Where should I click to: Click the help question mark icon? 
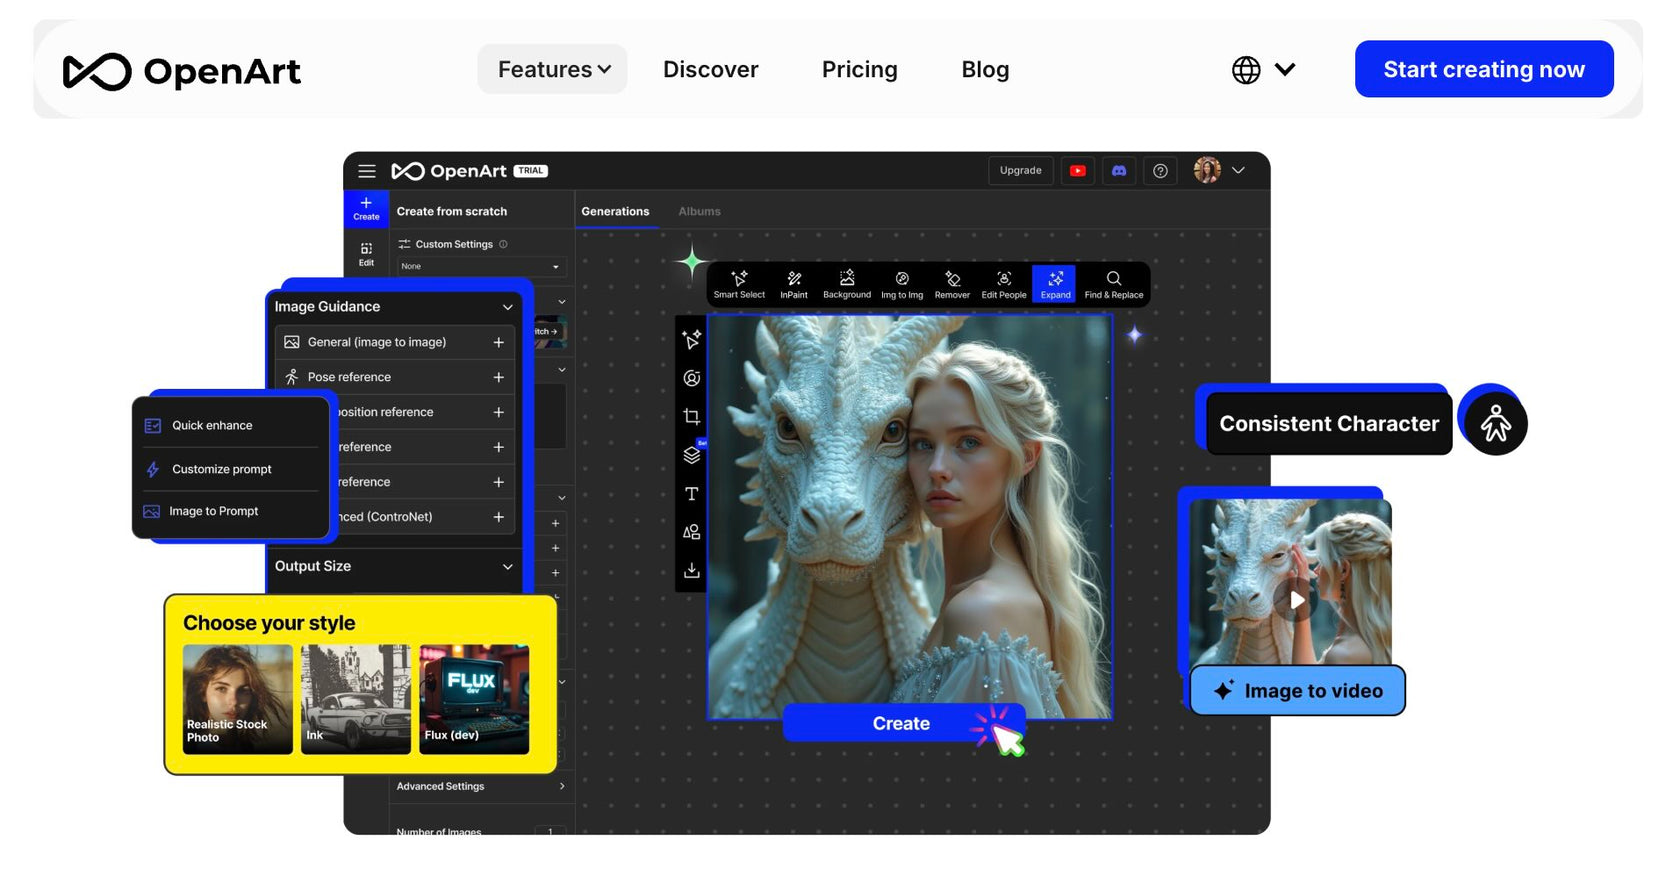[1160, 171]
